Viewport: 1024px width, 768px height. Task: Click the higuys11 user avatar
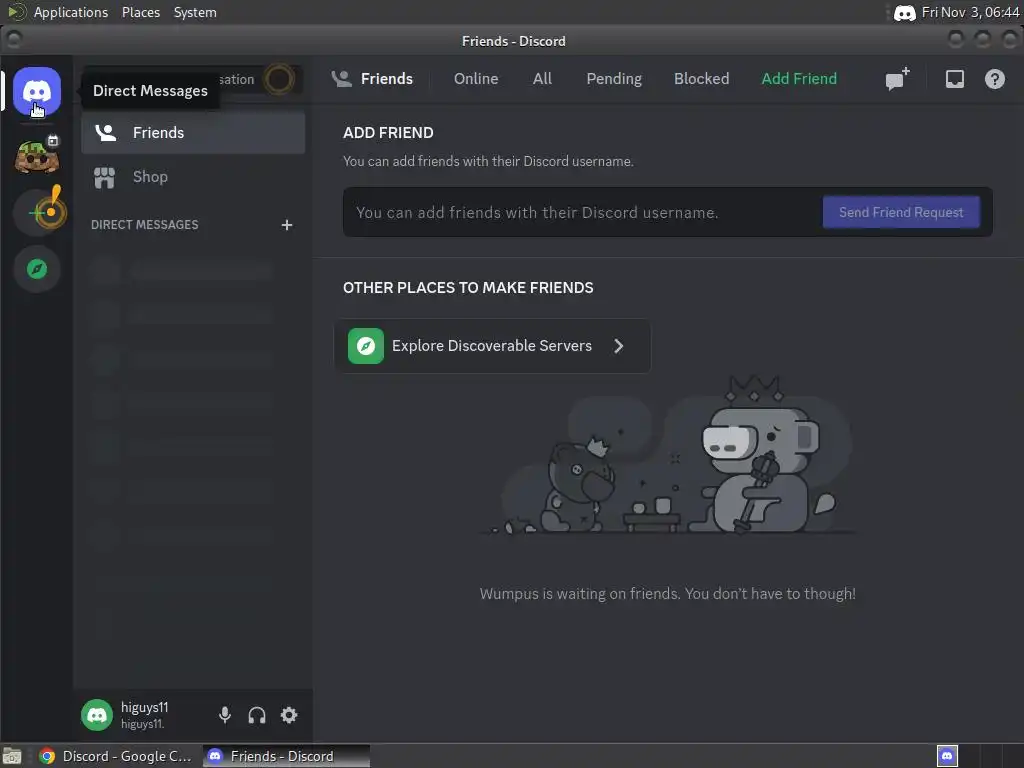[97, 715]
